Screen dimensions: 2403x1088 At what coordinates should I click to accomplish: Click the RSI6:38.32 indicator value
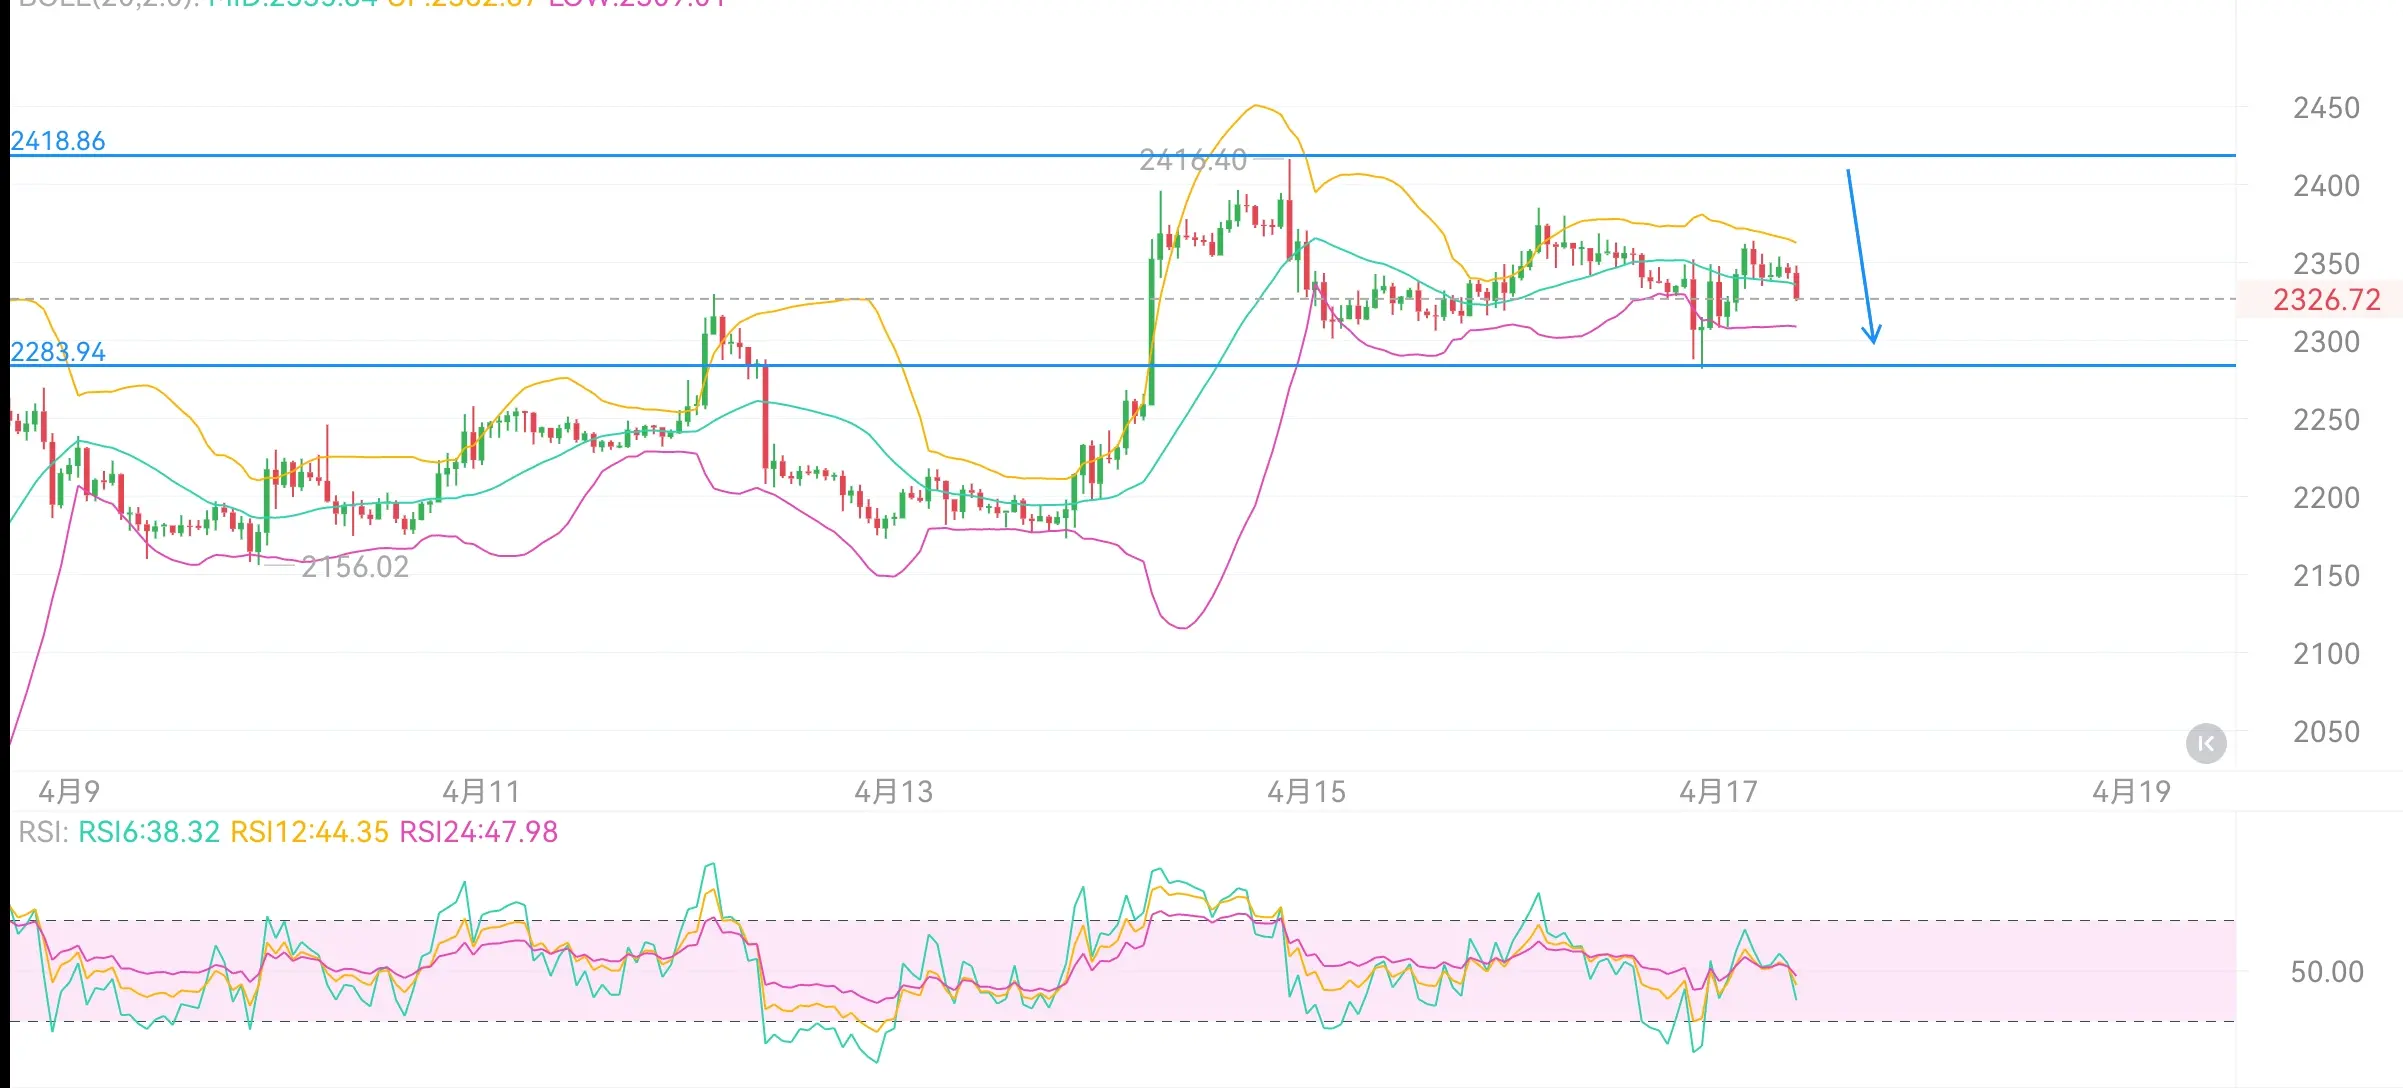149,832
